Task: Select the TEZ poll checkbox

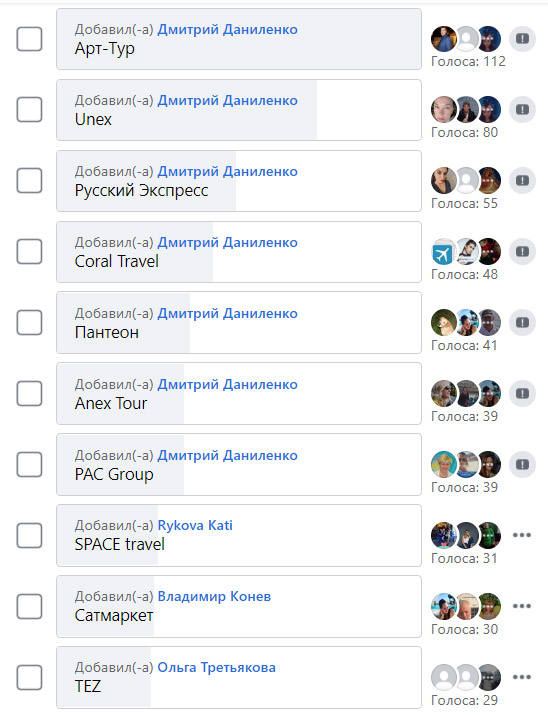Action: click(x=30, y=678)
